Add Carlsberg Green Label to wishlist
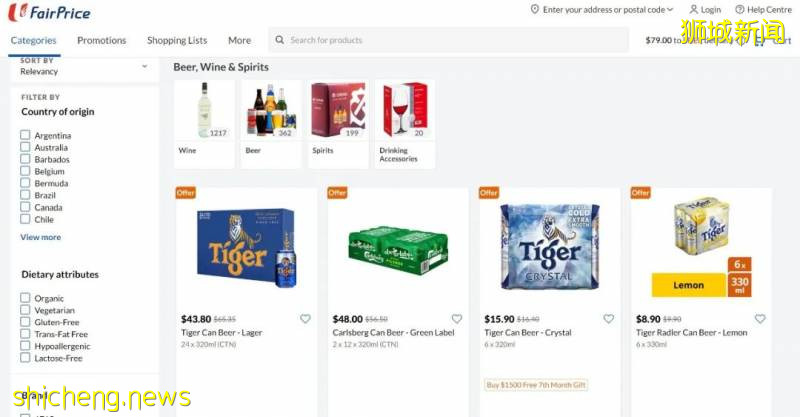 tap(457, 319)
